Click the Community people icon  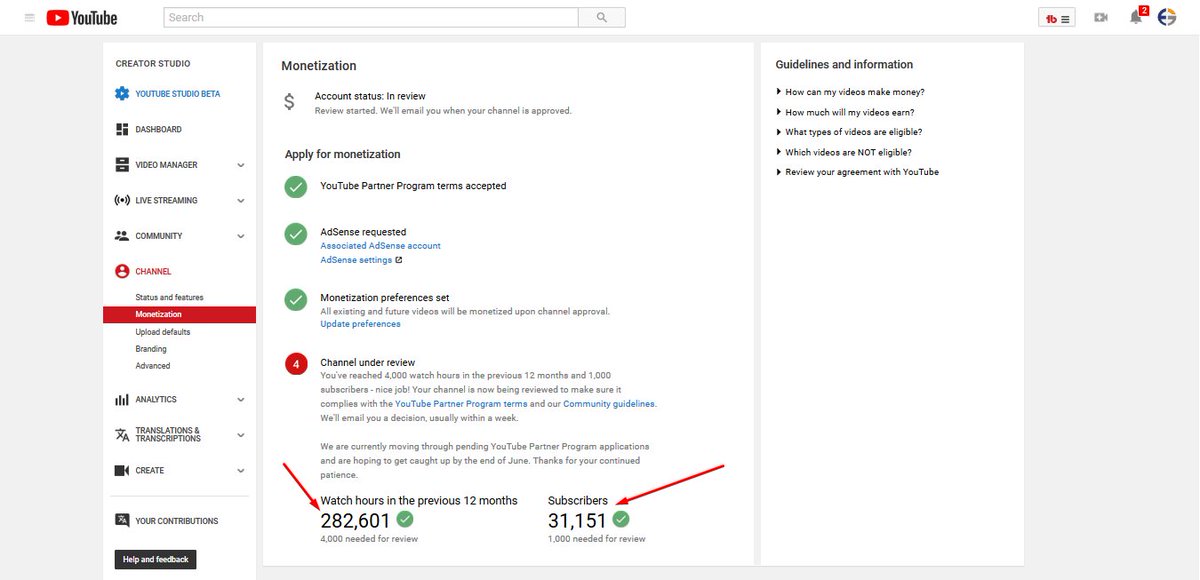coord(122,236)
